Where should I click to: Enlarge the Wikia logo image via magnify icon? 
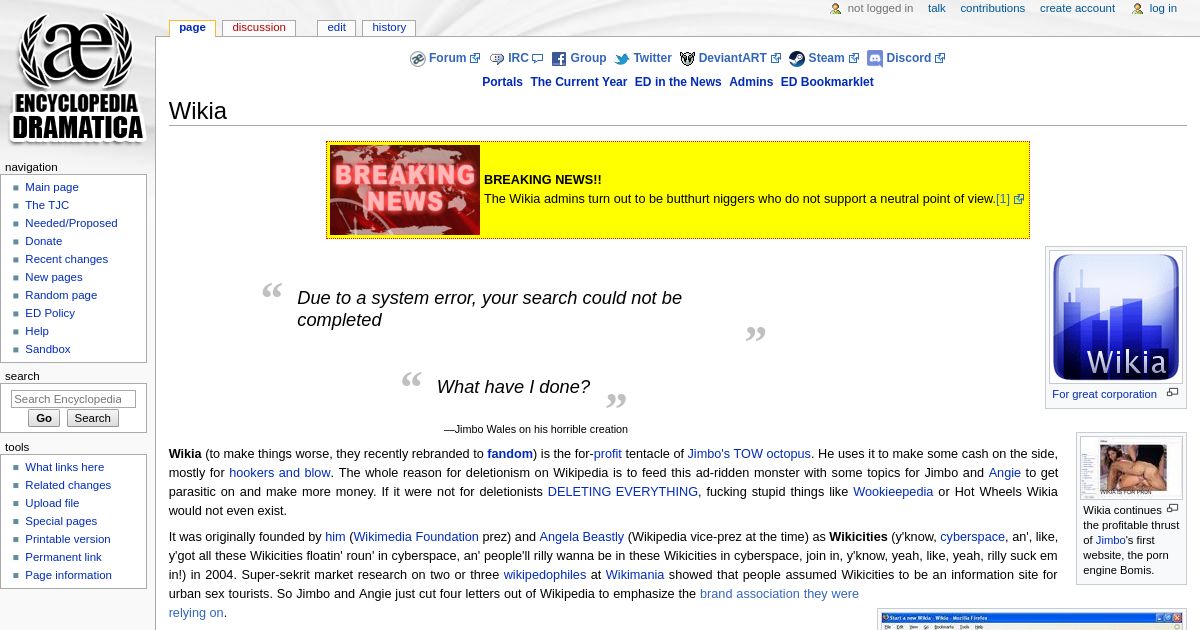tap(1172, 393)
